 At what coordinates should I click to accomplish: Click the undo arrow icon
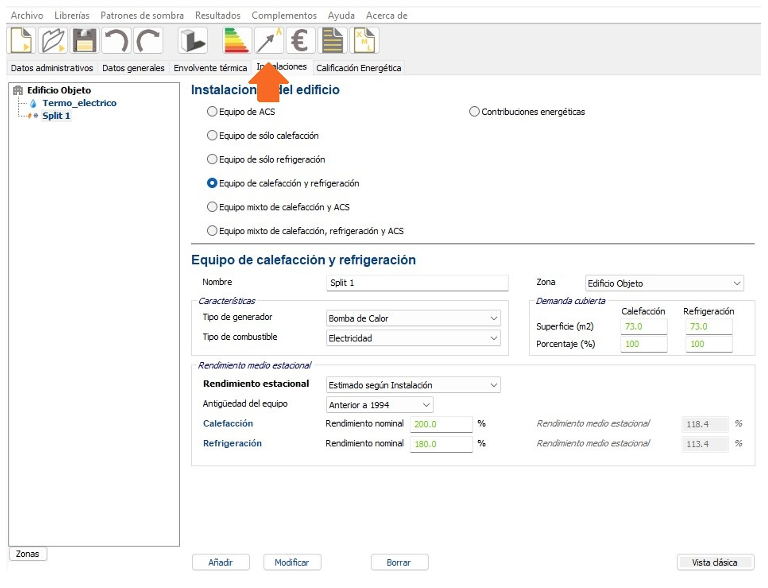116,40
